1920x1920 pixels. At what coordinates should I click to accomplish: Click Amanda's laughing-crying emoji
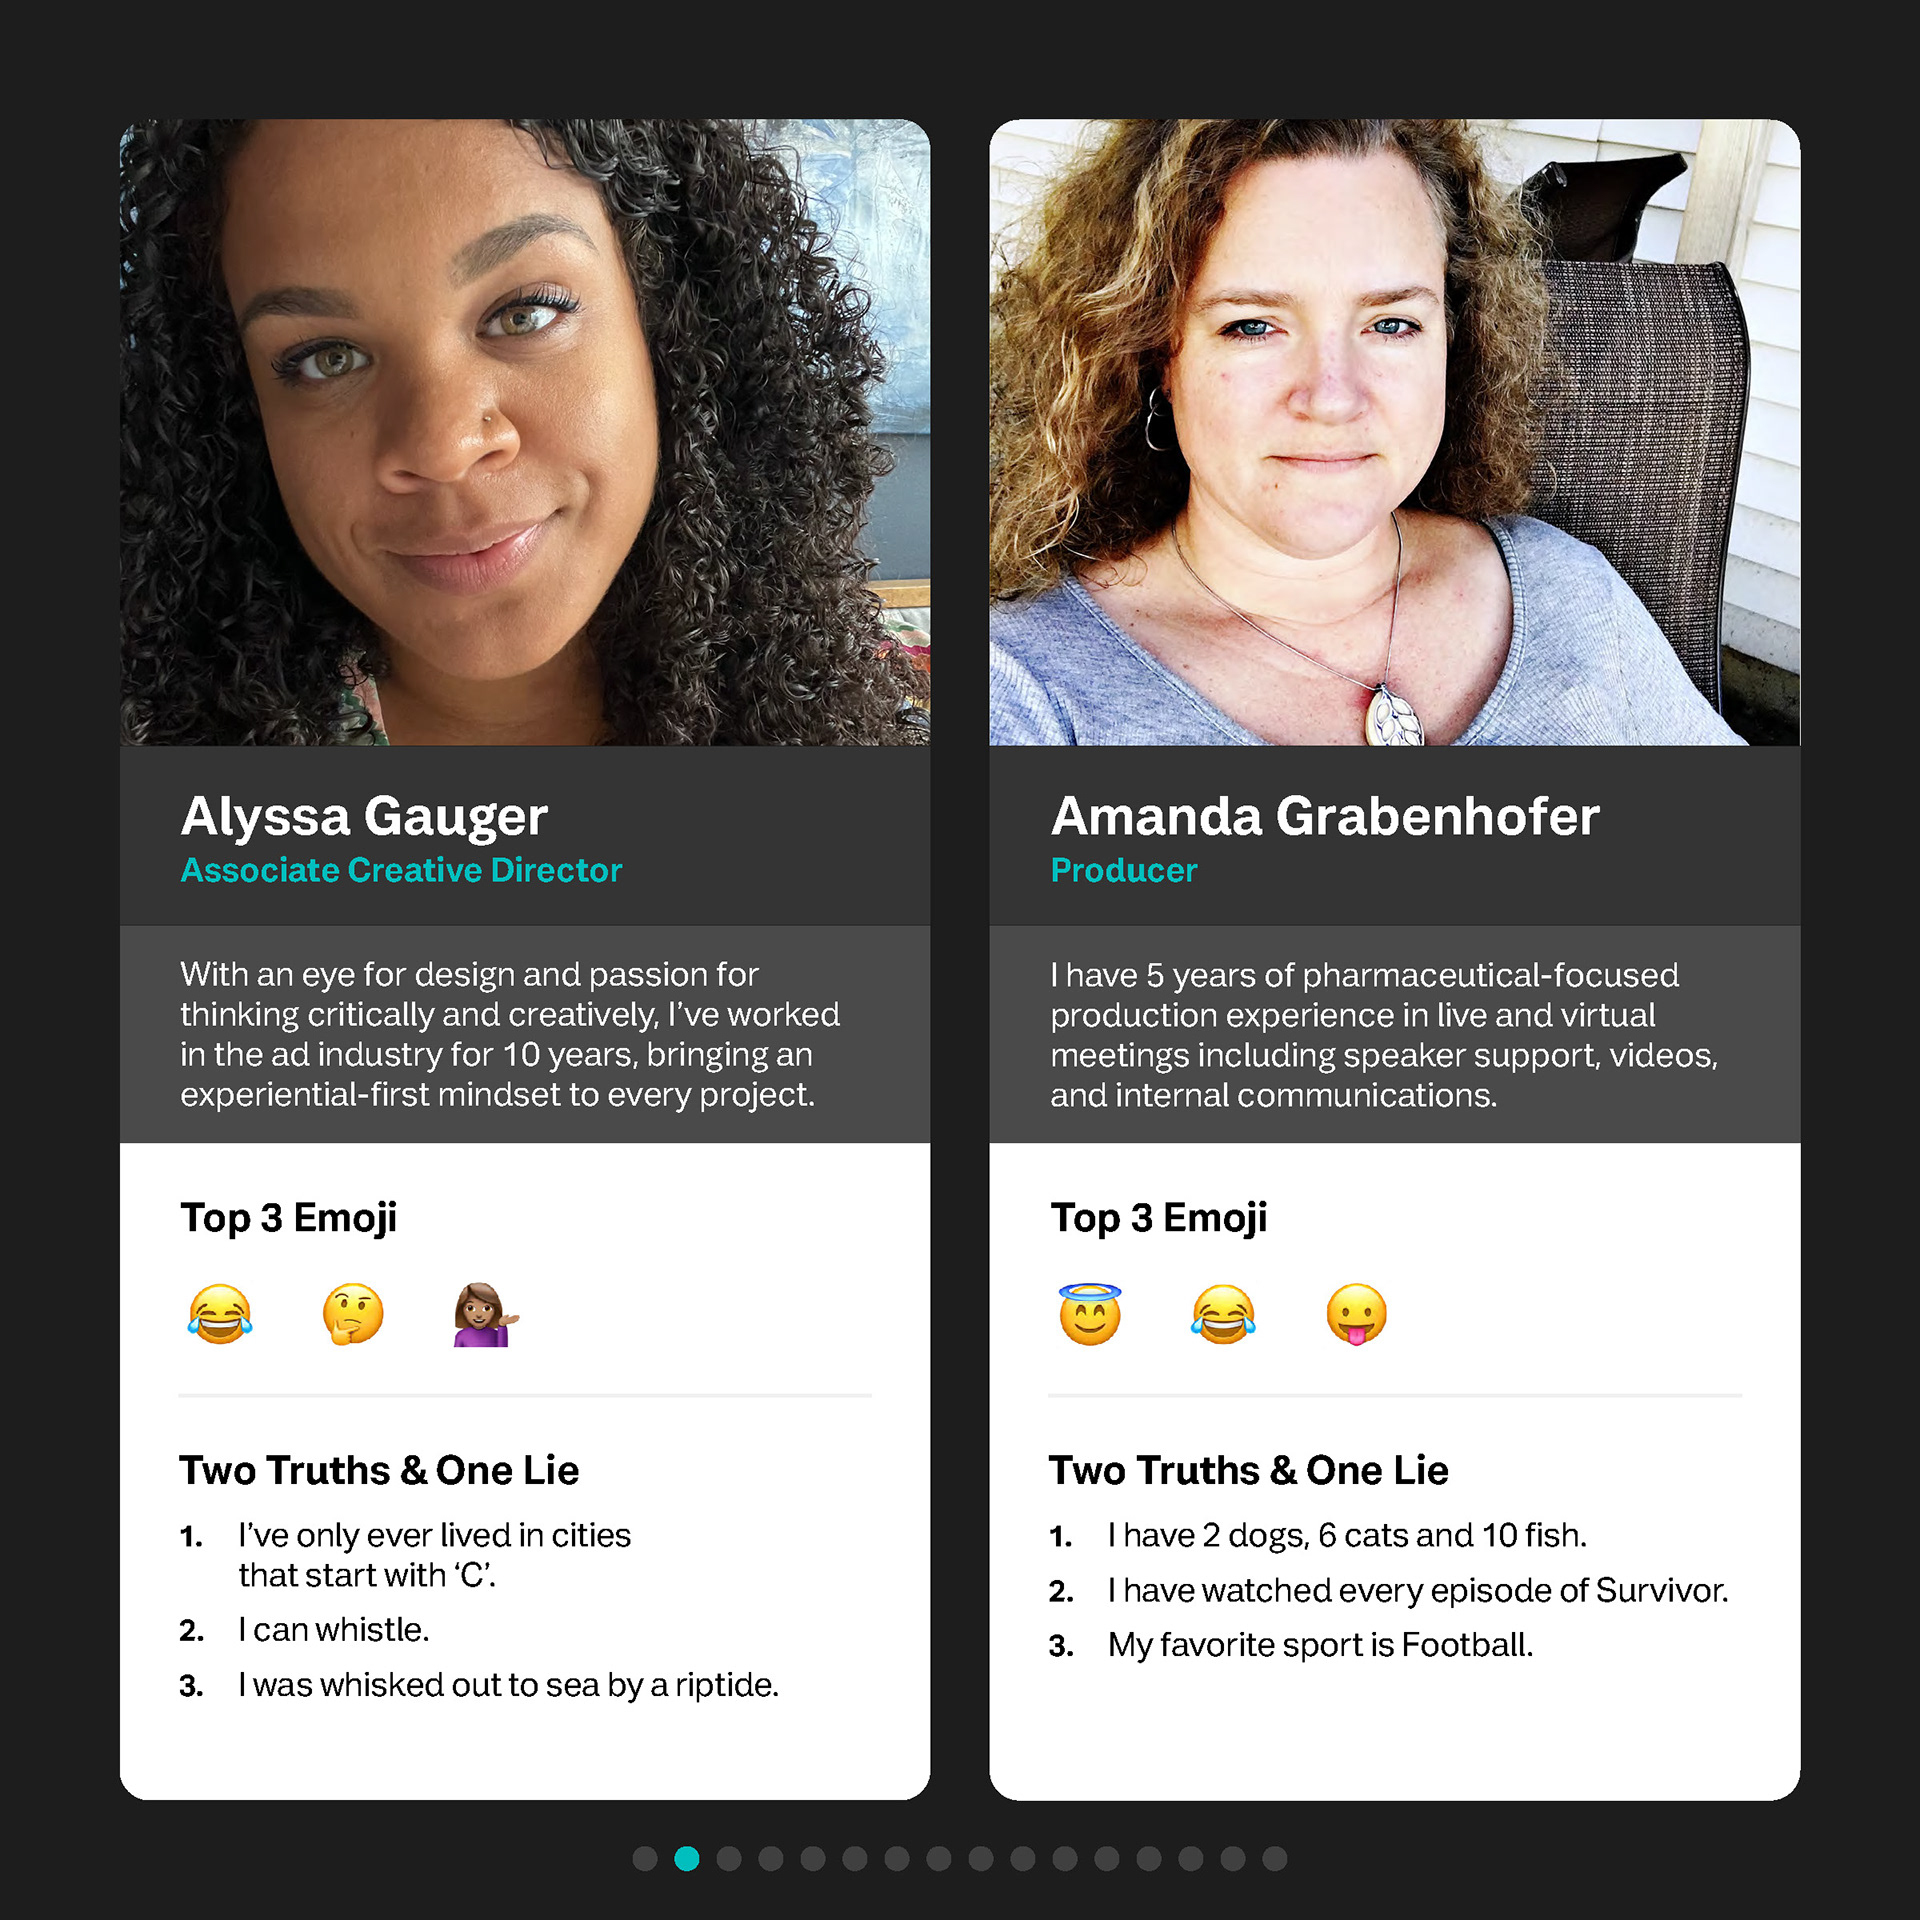(1223, 1314)
